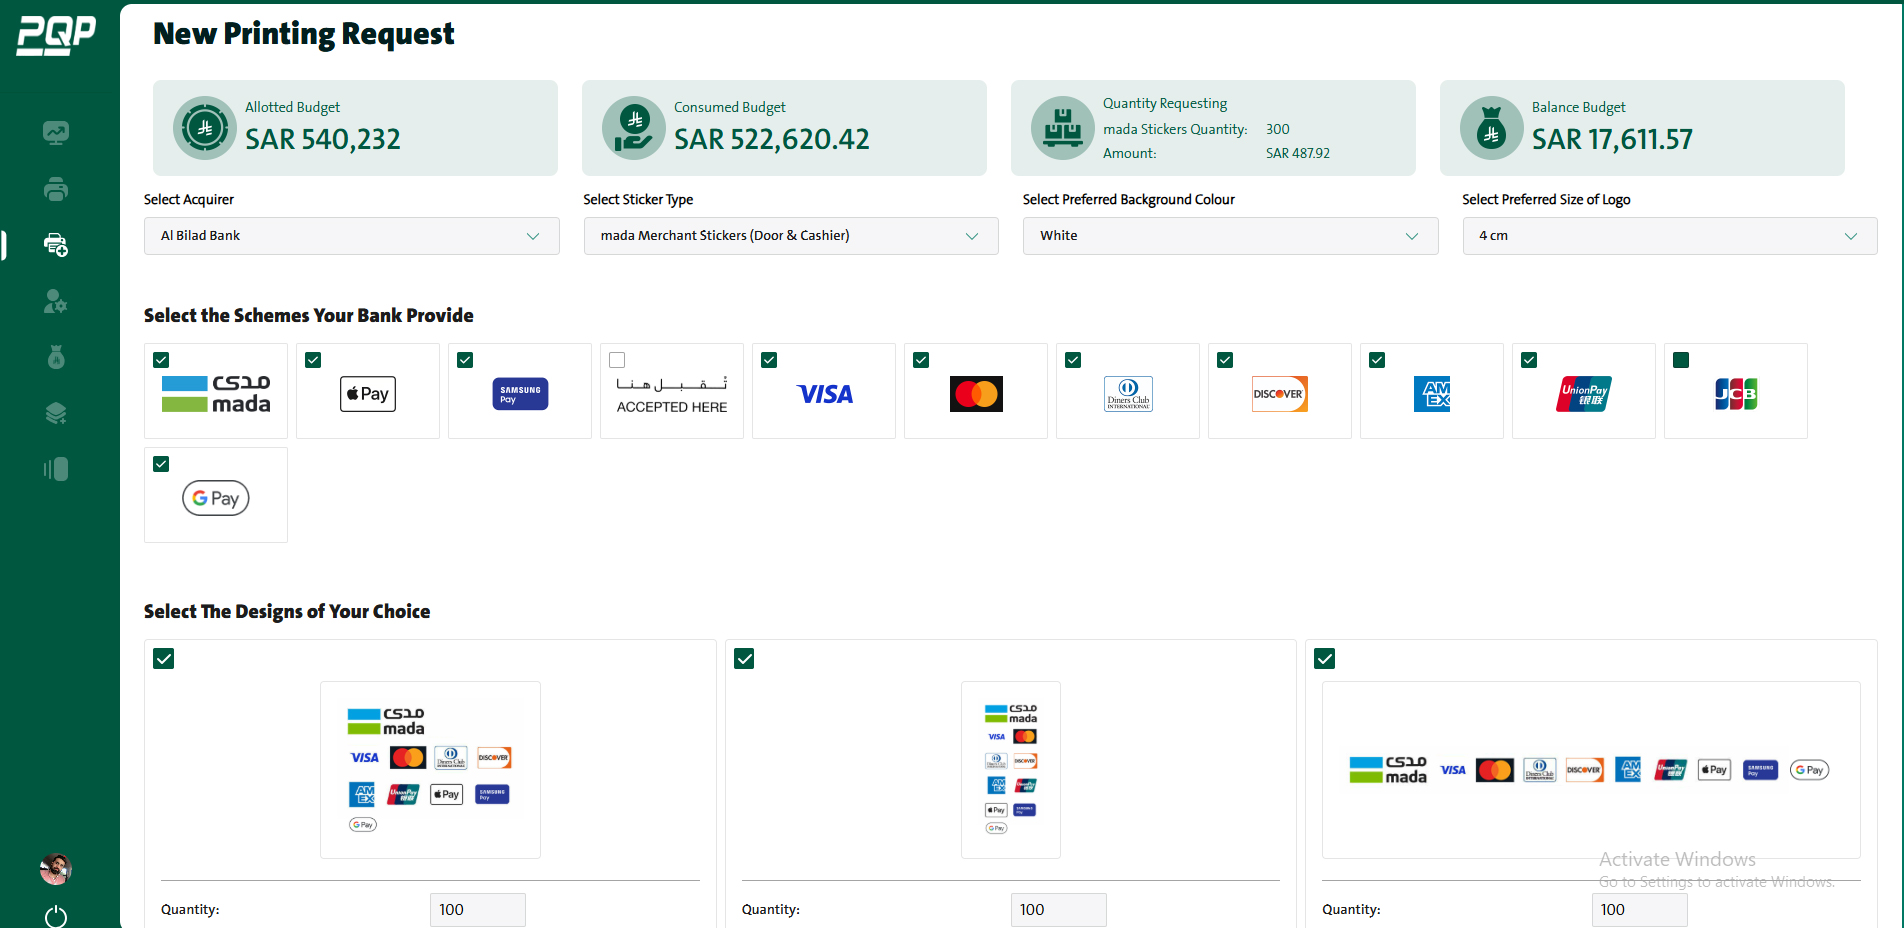Enable the Accepted Here scheme checkbox
The height and width of the screenshot is (928, 1904).
(617, 359)
